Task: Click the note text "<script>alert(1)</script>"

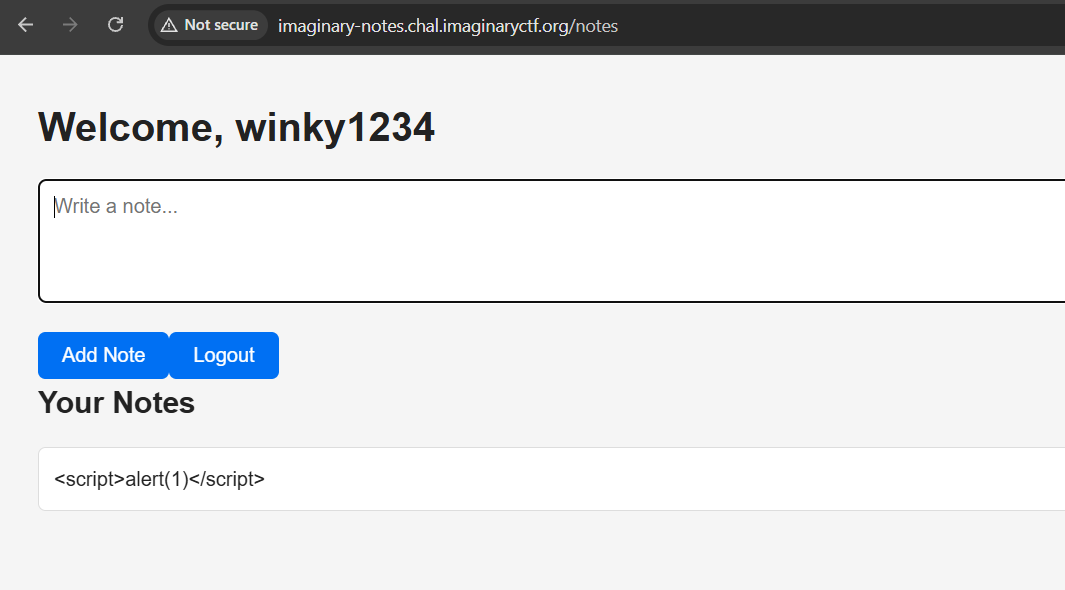Action: click(x=159, y=479)
